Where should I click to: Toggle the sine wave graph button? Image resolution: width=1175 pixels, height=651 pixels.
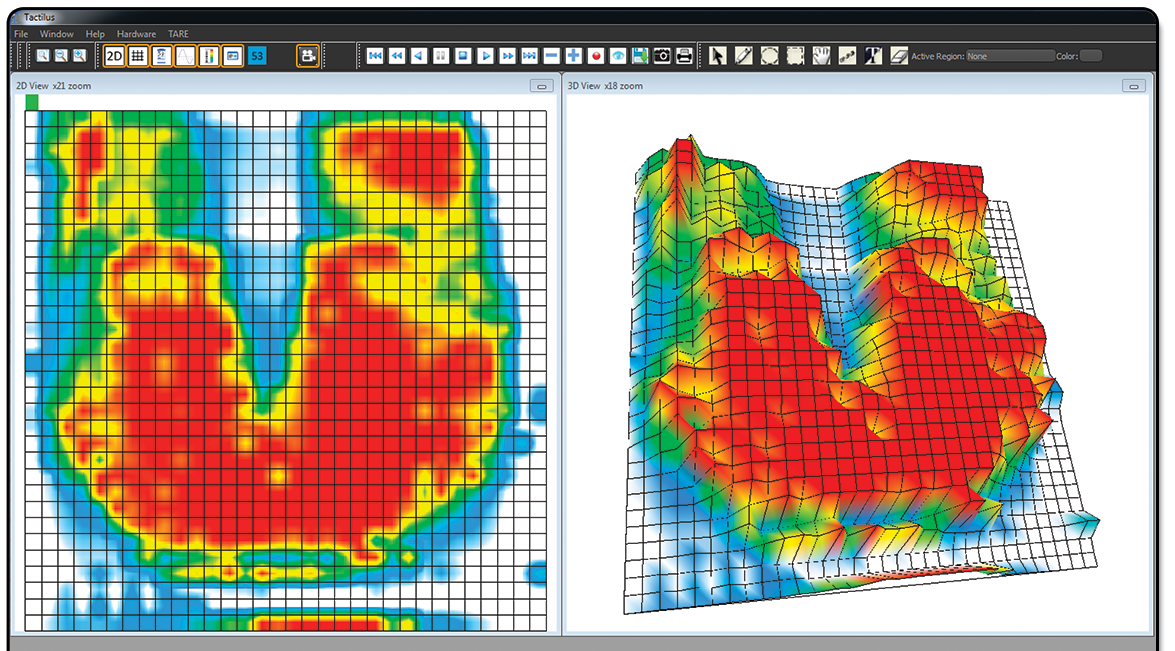click(185, 55)
